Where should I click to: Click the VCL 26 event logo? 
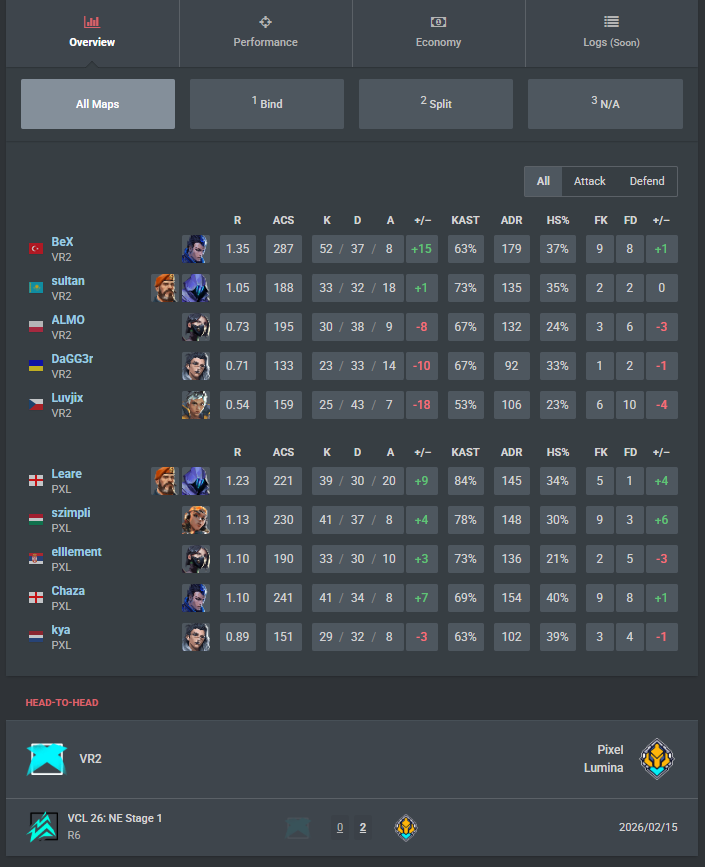[x=43, y=827]
